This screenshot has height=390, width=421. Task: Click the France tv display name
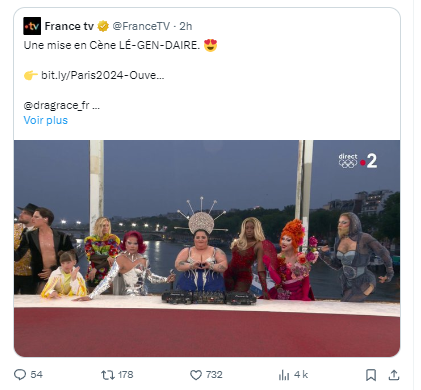click(x=69, y=26)
